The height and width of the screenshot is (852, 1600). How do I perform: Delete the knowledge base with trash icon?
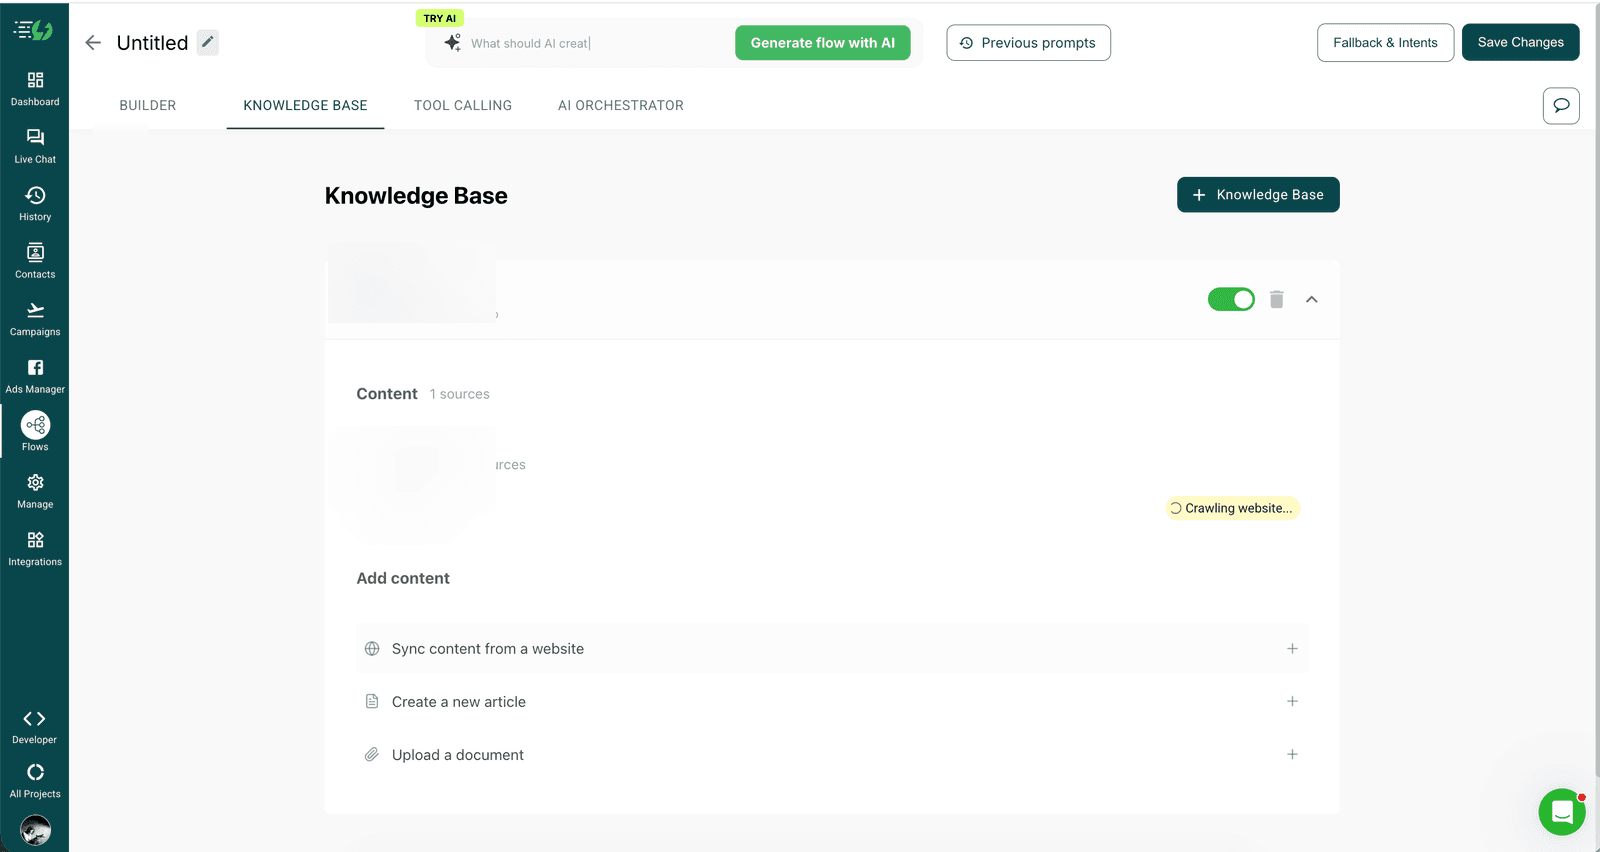[1277, 299]
